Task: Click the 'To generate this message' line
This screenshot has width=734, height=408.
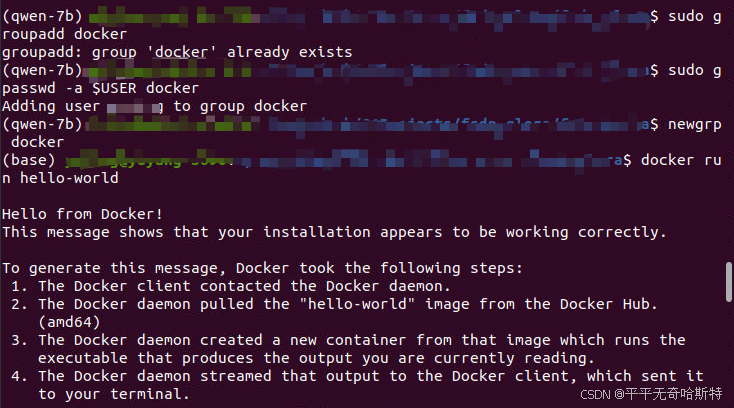Action: 262,268
